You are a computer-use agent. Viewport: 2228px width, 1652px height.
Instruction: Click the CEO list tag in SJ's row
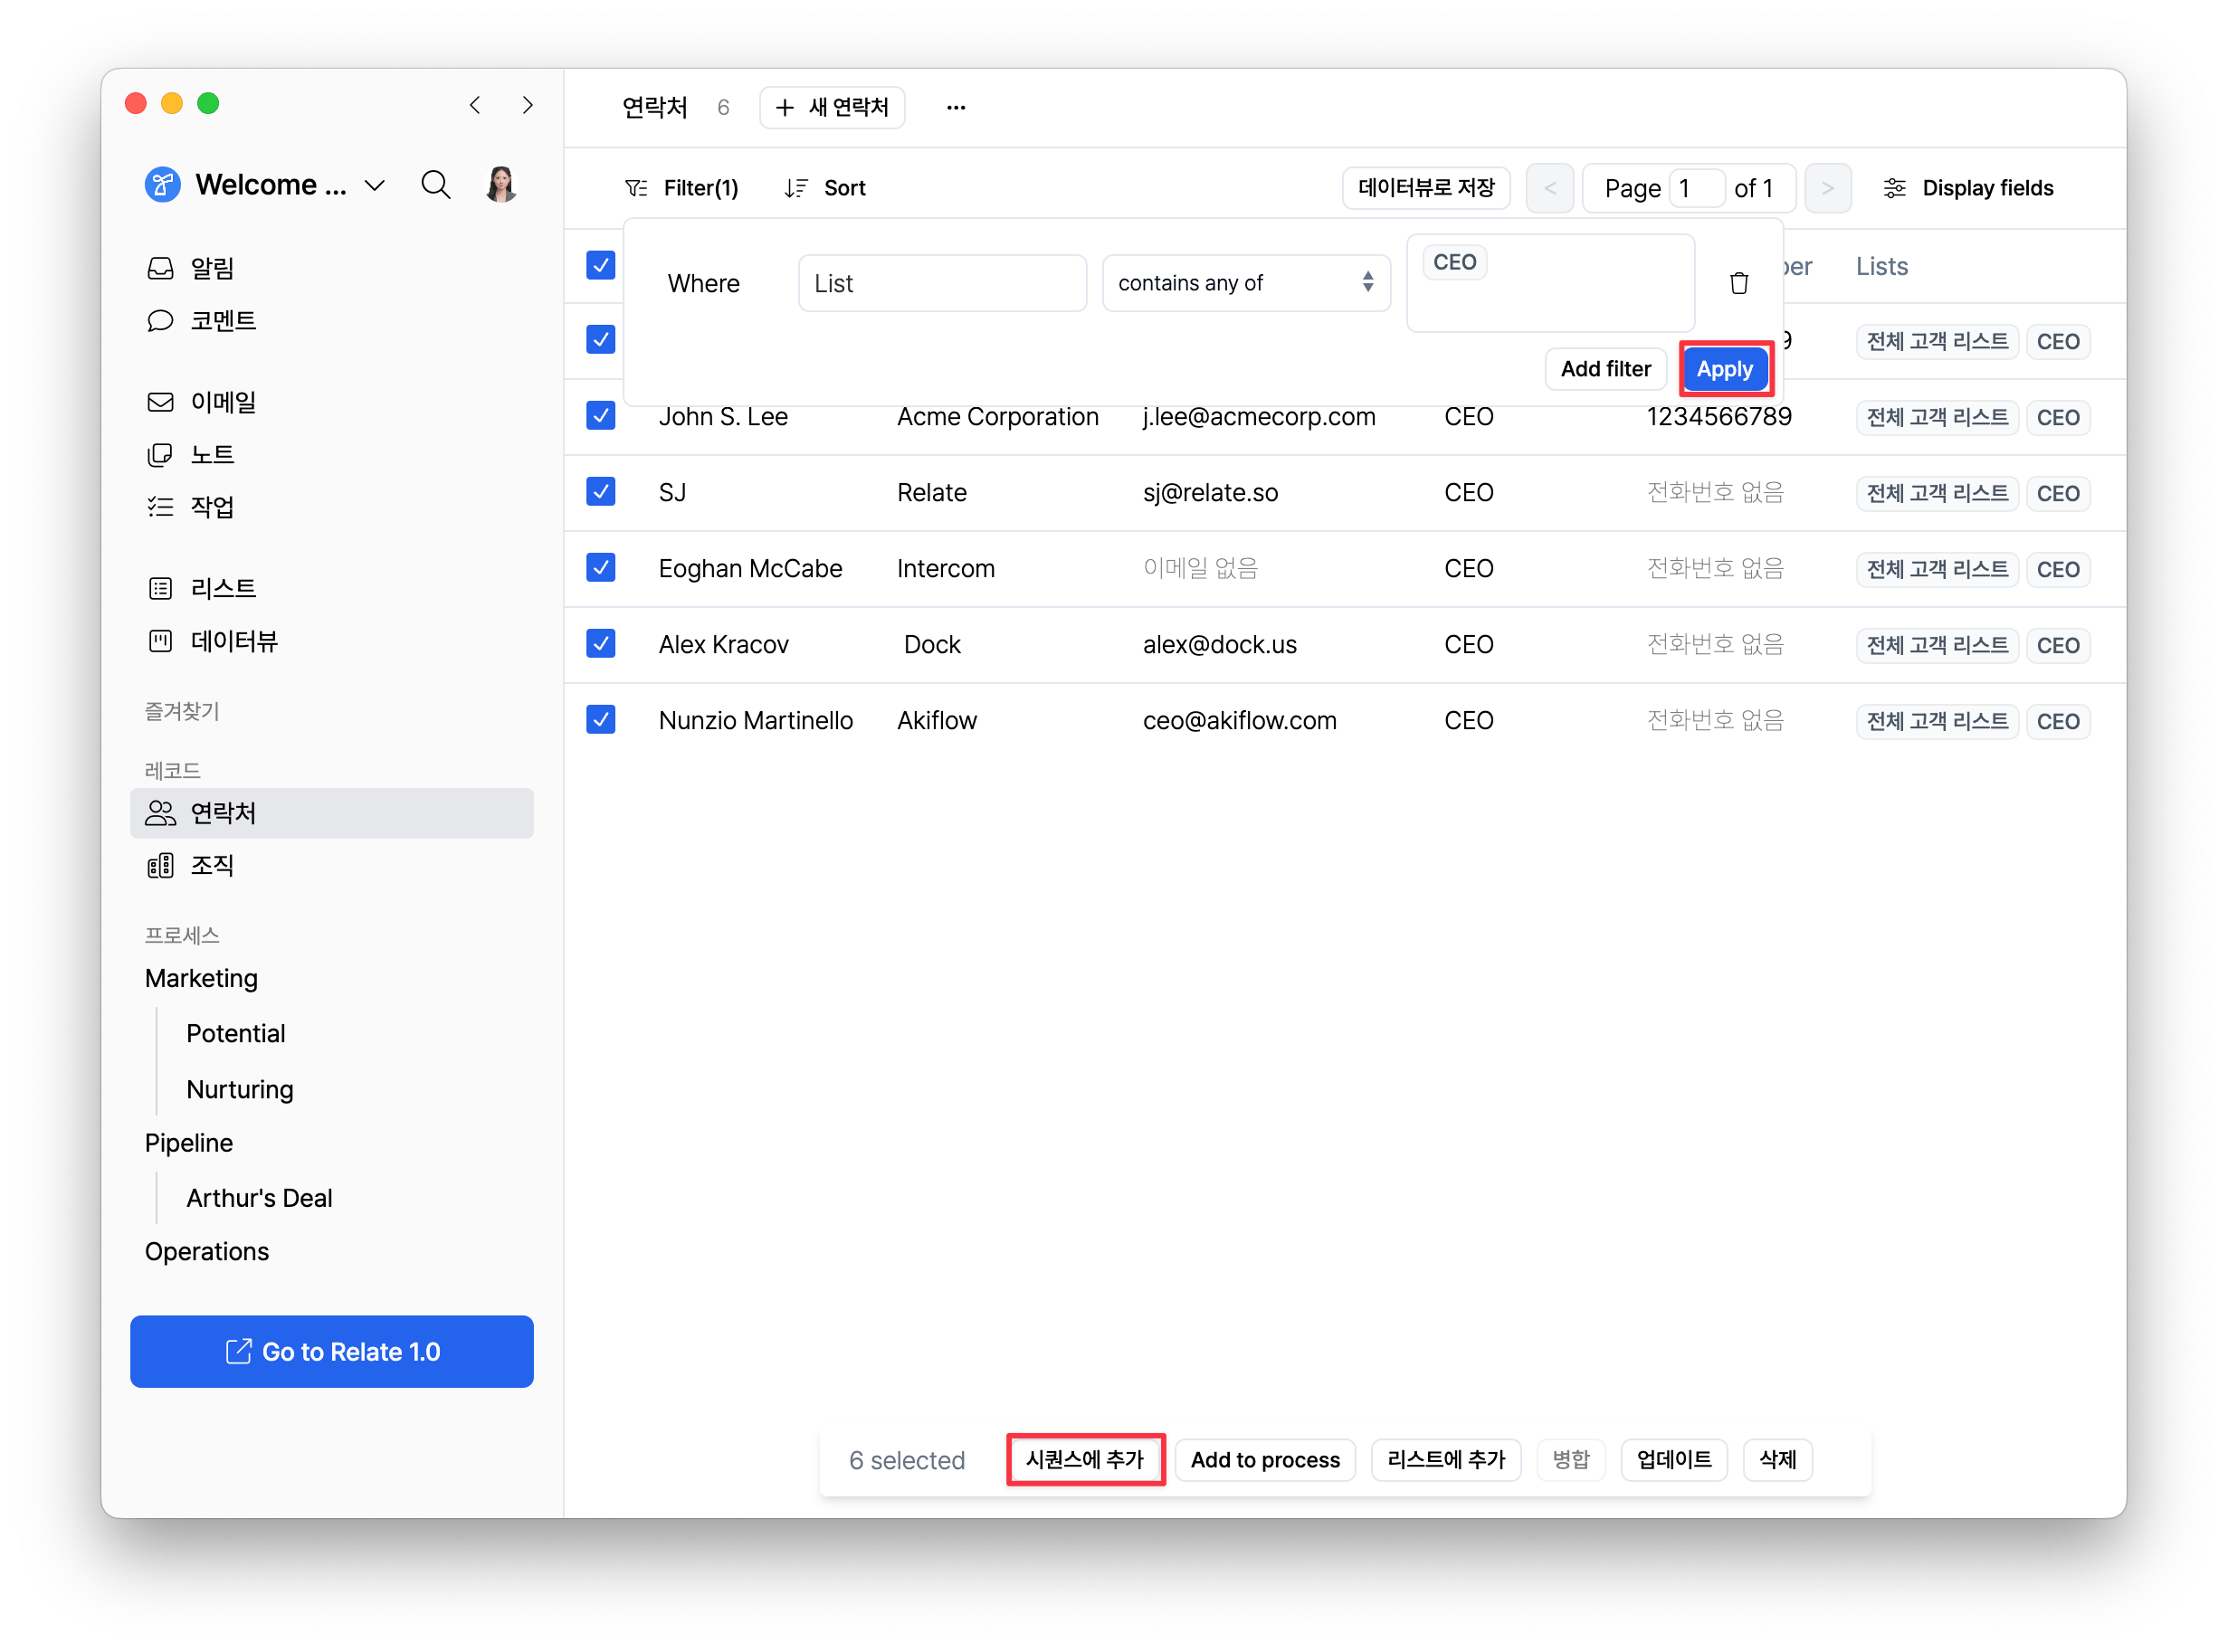coord(2058,494)
